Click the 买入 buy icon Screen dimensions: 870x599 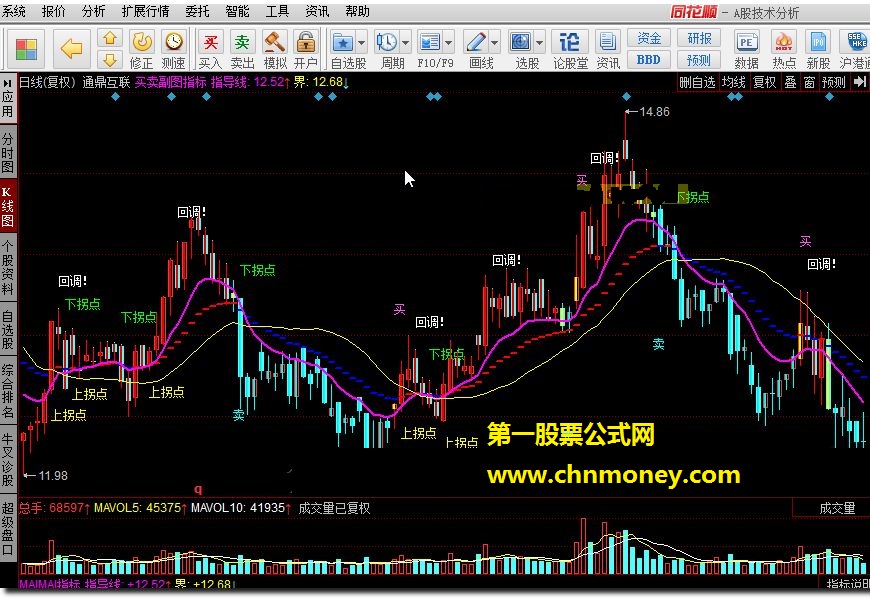pos(210,49)
